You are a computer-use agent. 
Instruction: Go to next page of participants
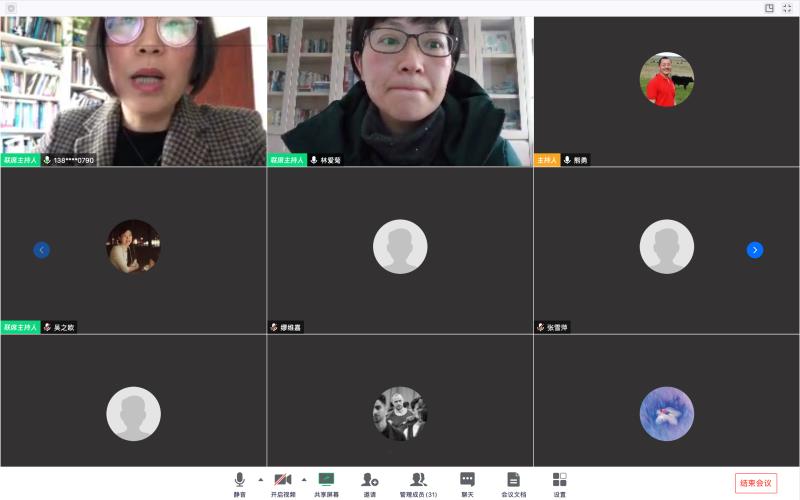755,250
